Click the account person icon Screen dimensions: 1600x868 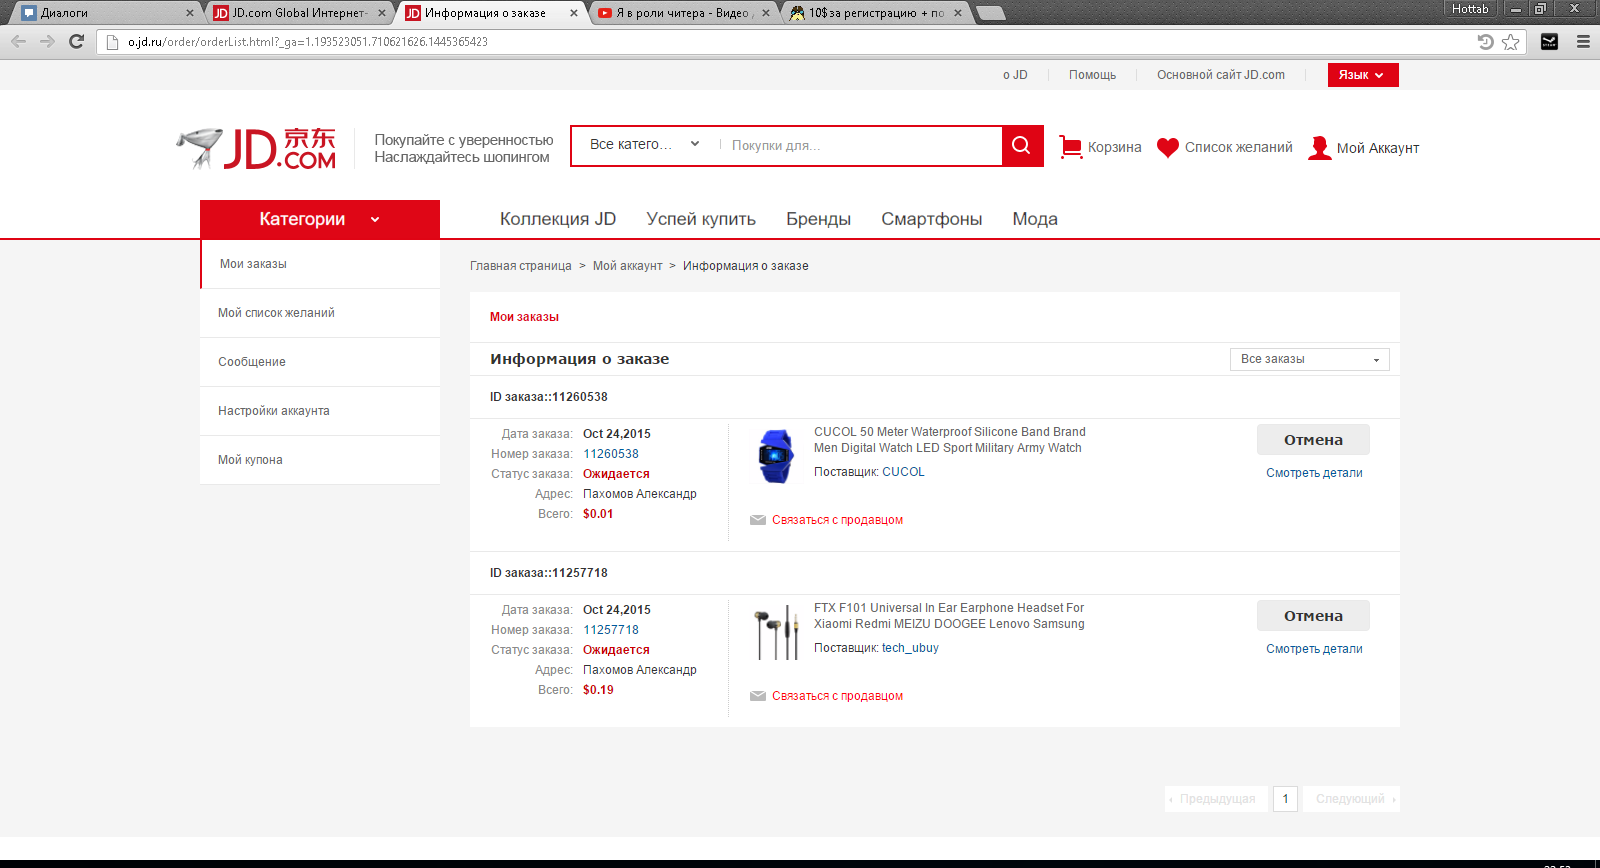1320,148
